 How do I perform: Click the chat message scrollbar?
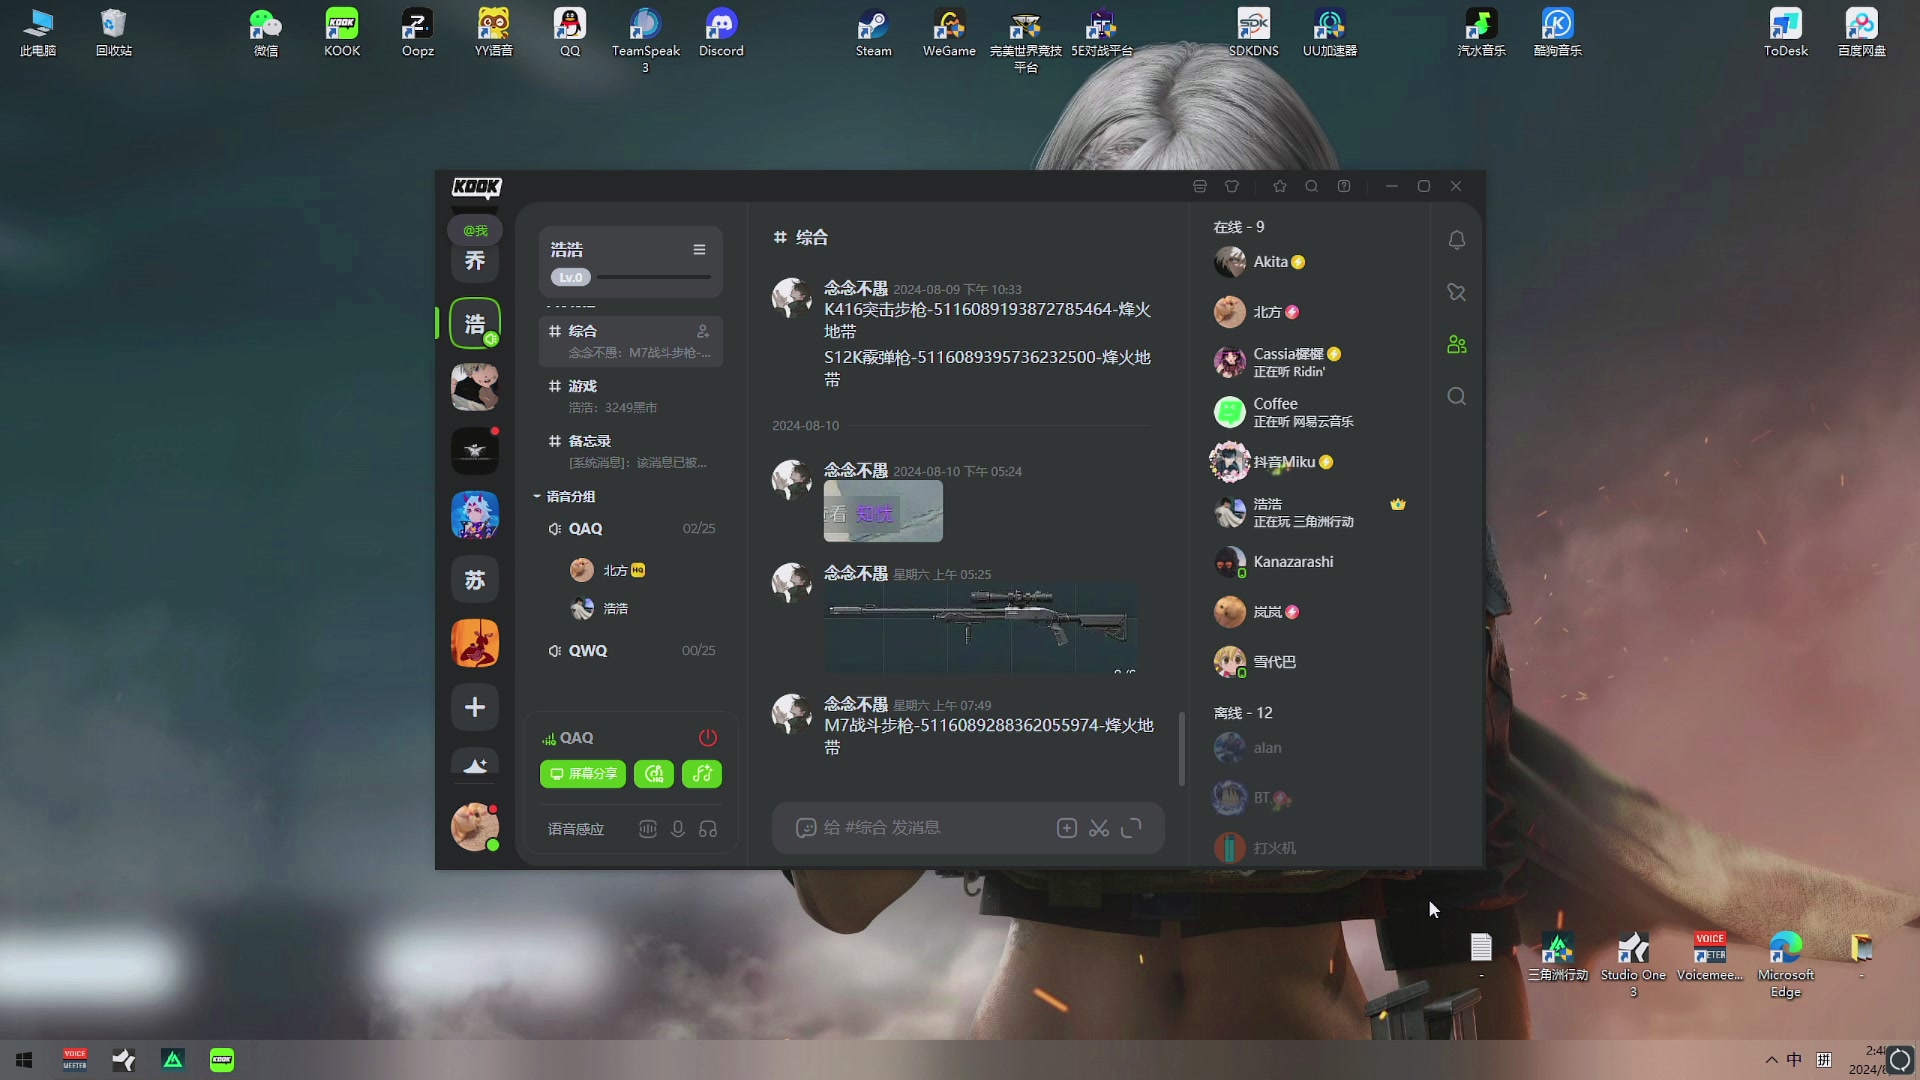coord(1181,748)
